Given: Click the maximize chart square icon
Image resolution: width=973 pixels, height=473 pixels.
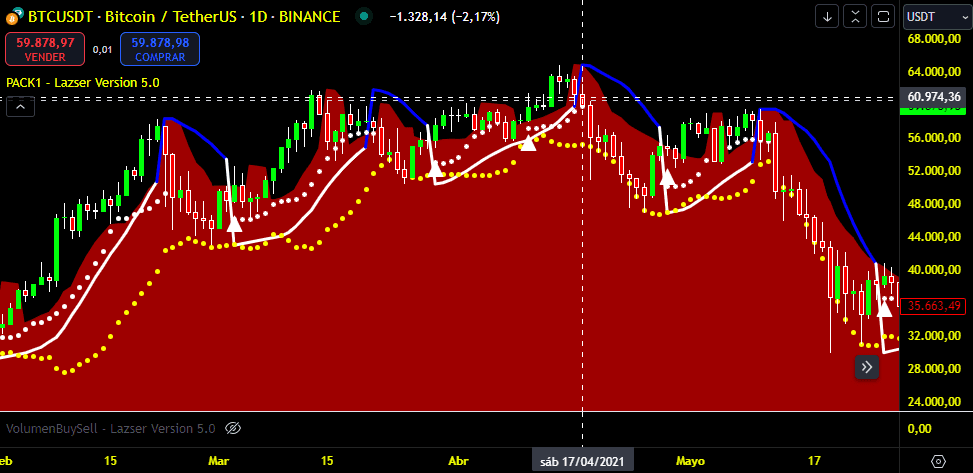Looking at the screenshot, I should point(882,16).
